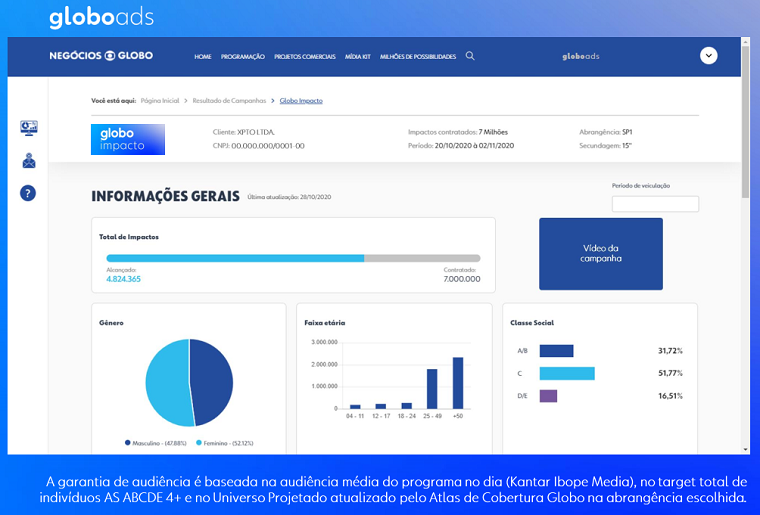Open the help question mark icon
Viewport: 760px width, 515px height.
[x=28, y=193]
